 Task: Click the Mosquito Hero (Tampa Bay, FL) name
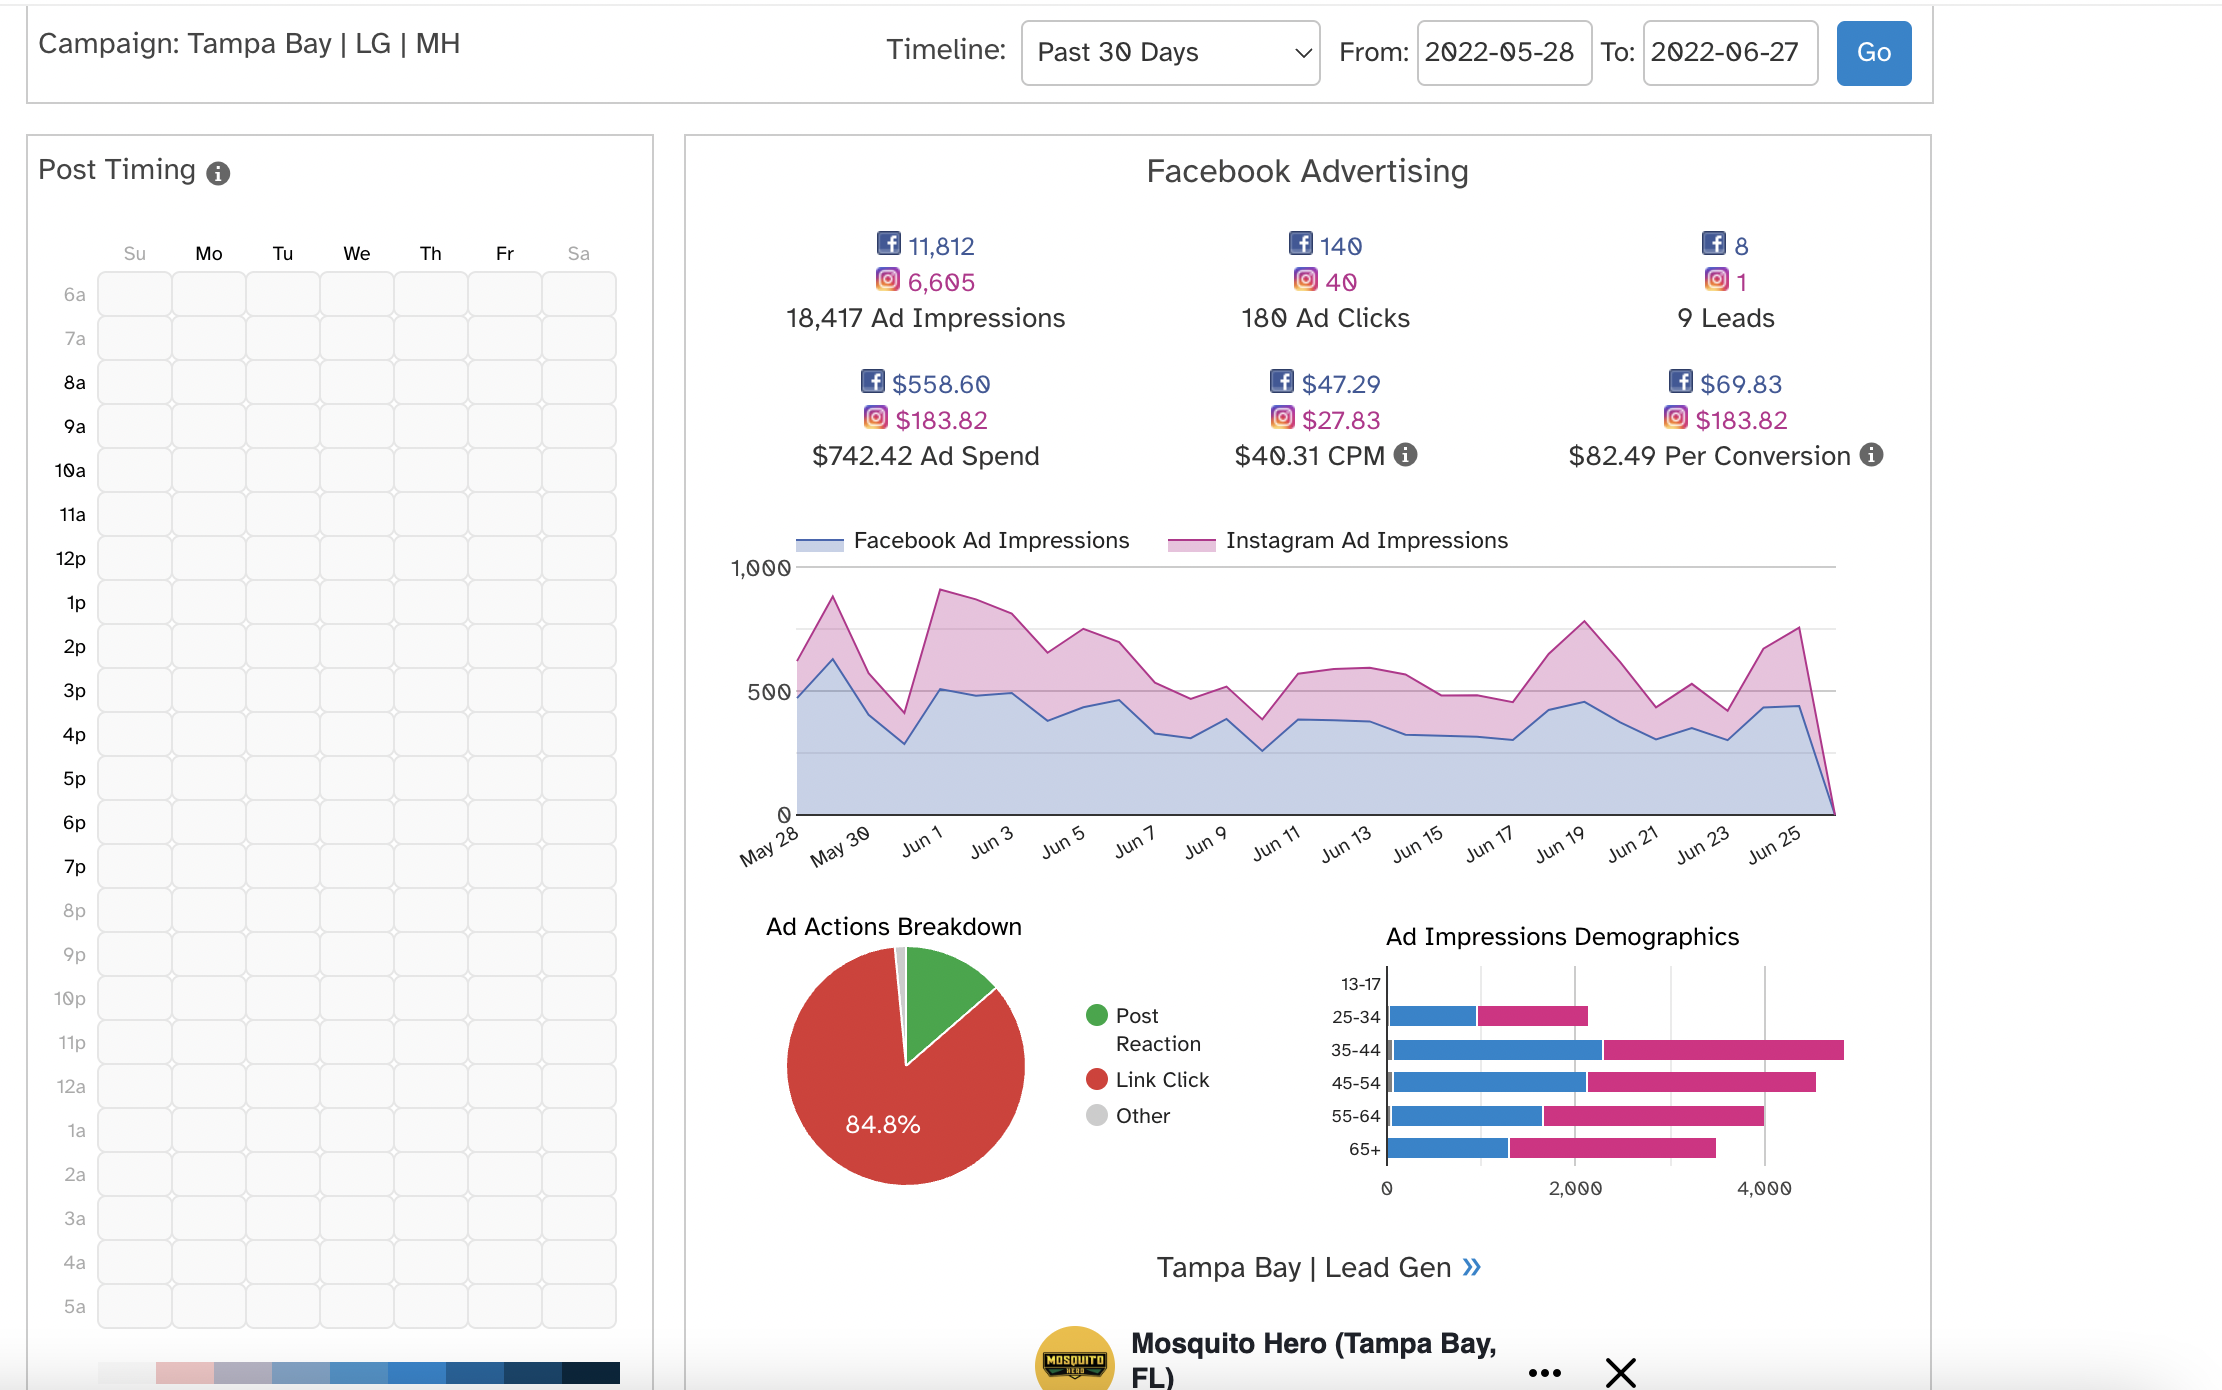[x=1313, y=1359]
